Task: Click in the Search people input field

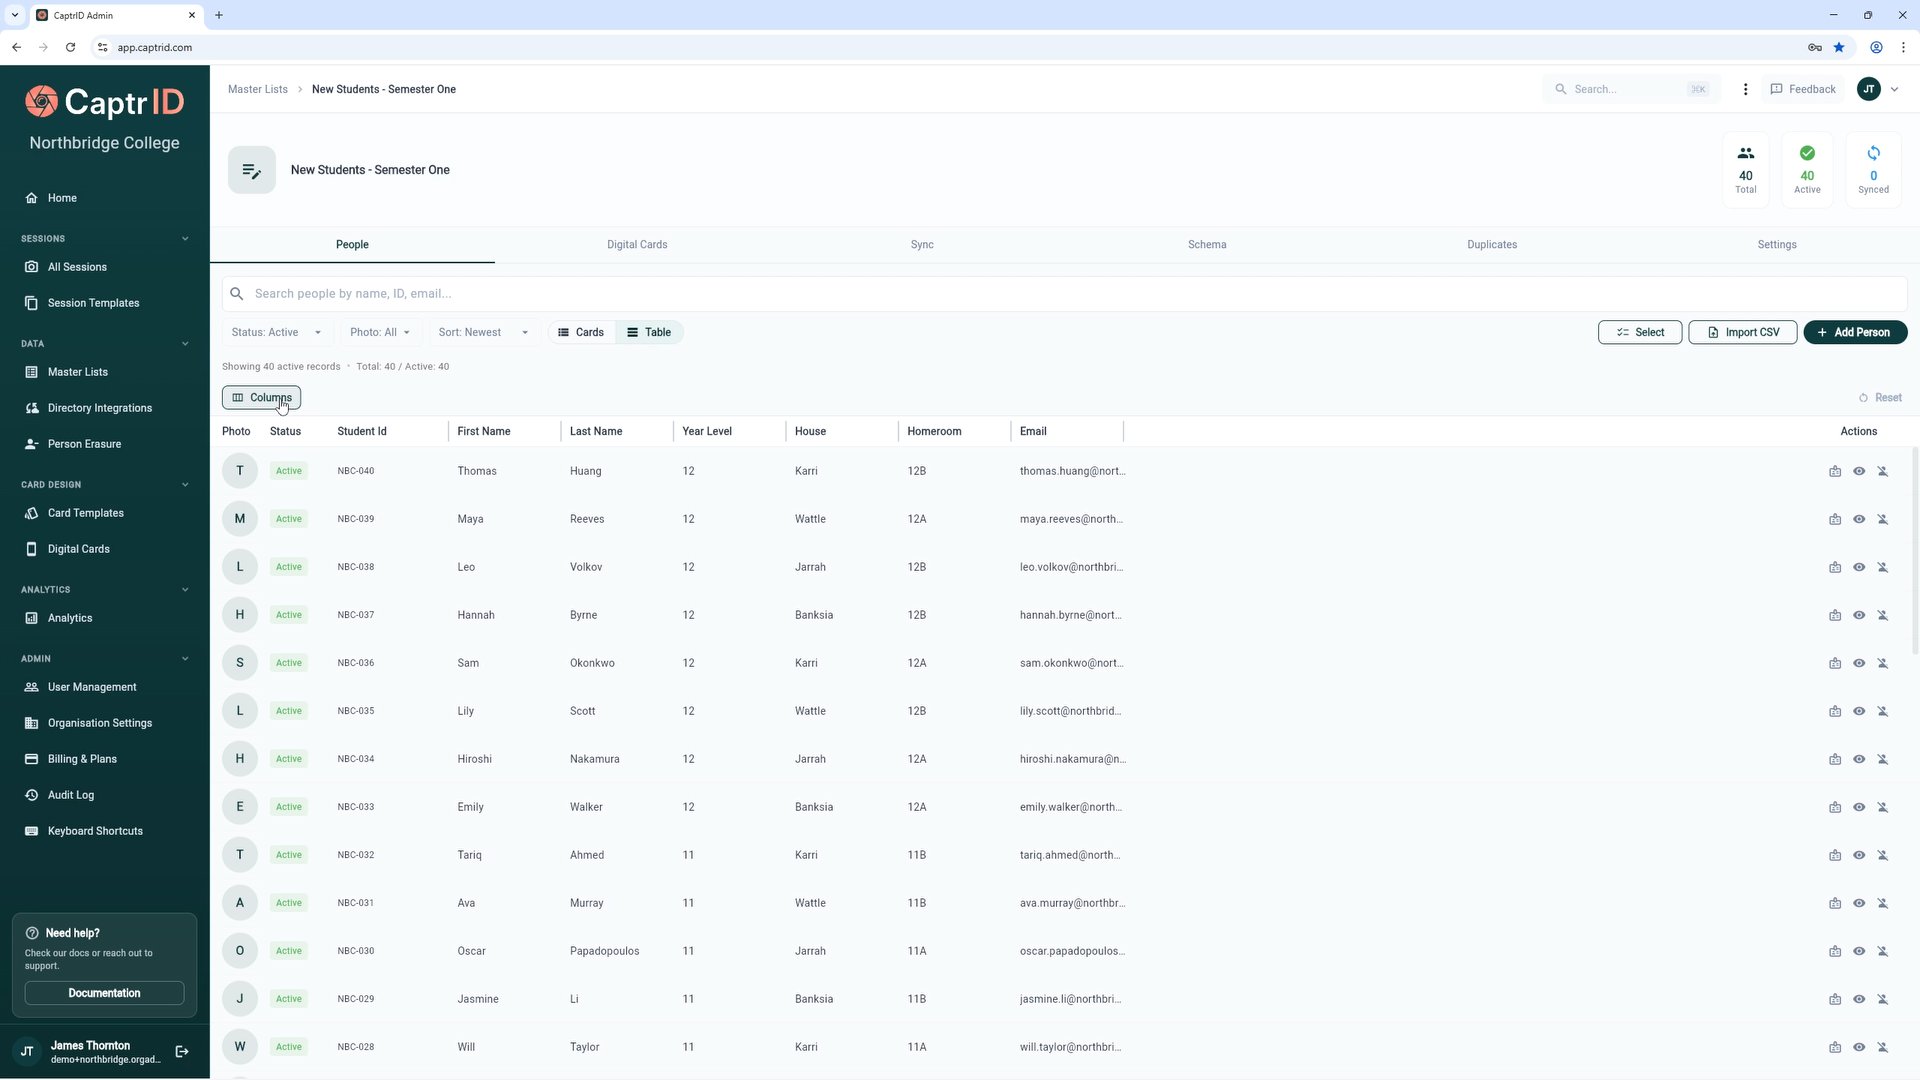Action: (x=1064, y=294)
